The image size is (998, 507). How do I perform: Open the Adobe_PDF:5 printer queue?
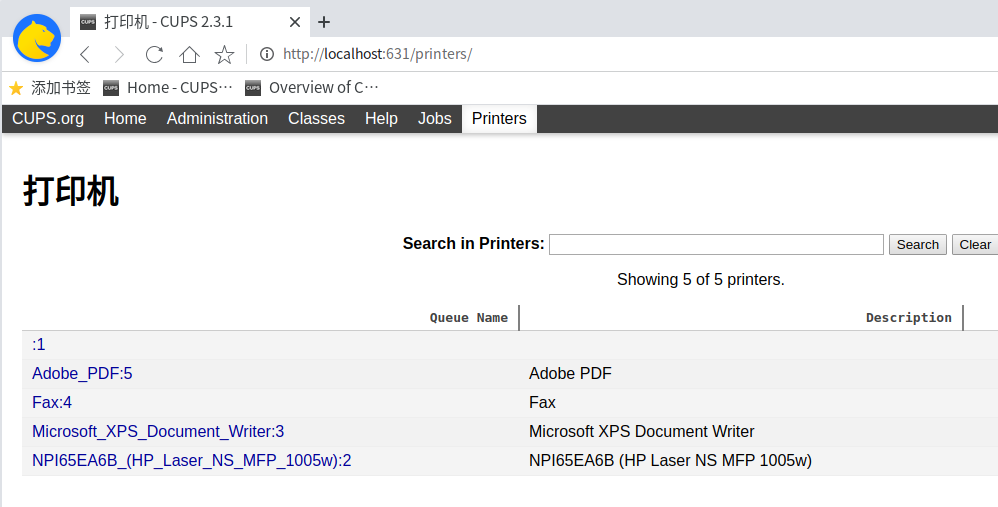[82, 374]
